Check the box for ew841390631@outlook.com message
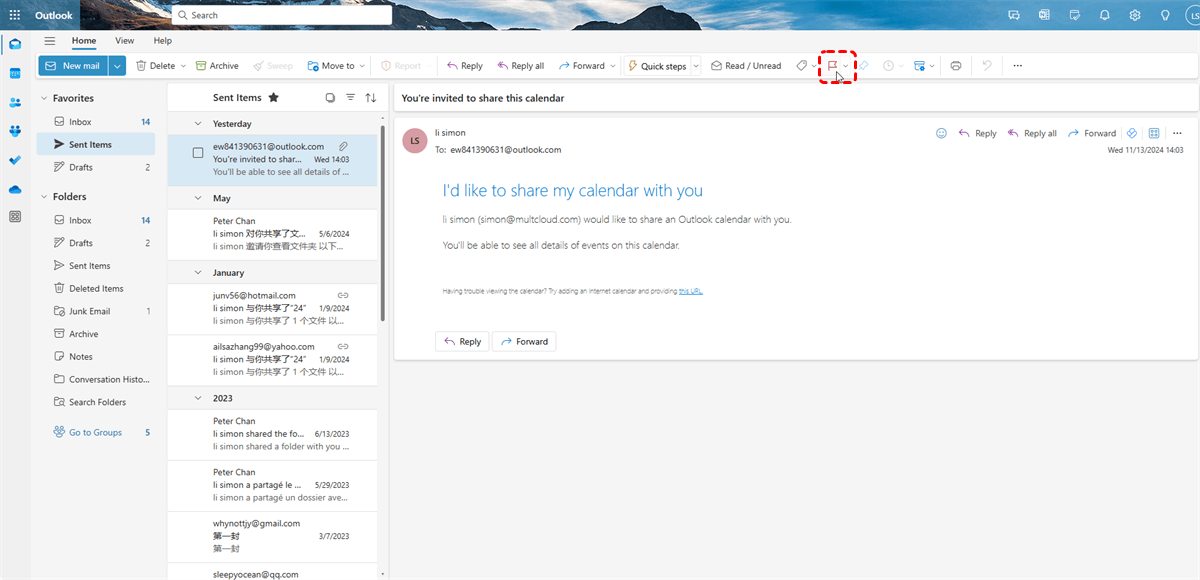Screen dimensions: 1200x580 tap(198, 153)
